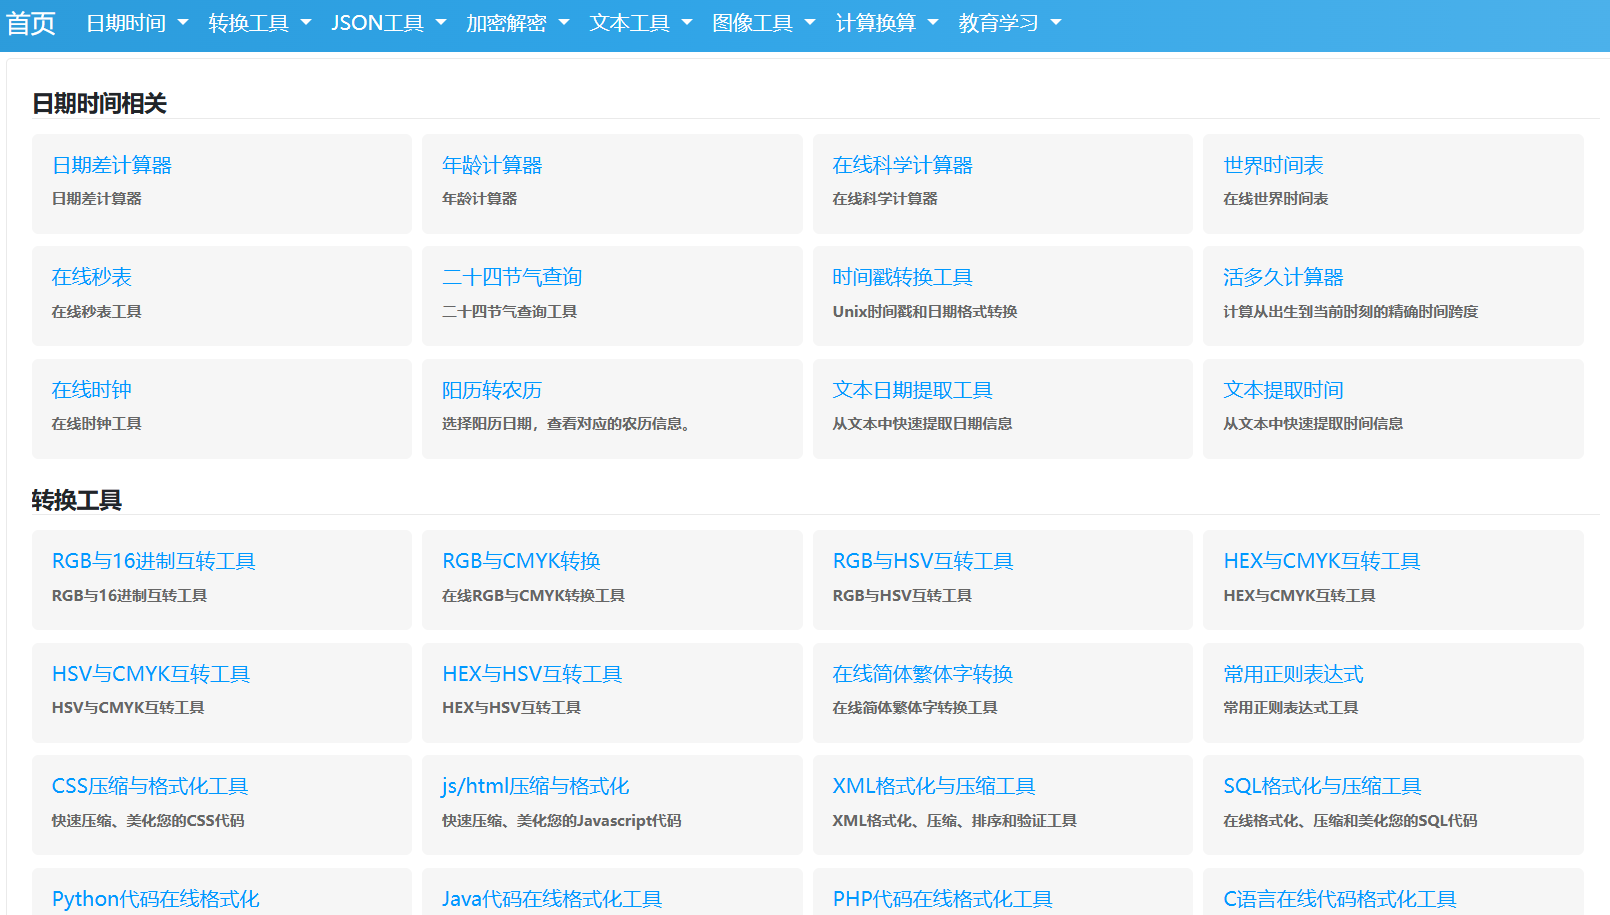Viewport: 1610px width, 915px height.
Task: Open RGB与CMYK转换 tool
Action: (x=521, y=561)
